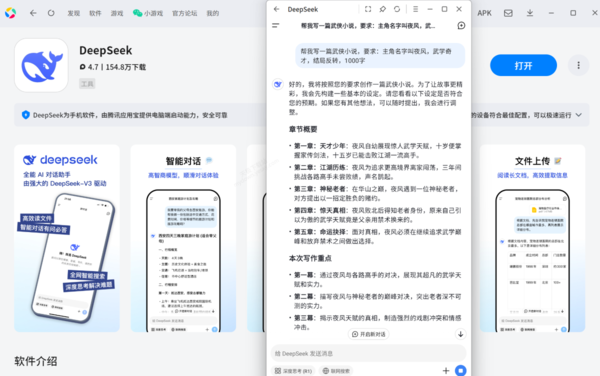Refresh the app store page
This screenshot has width=600, height=376.
[51, 13]
